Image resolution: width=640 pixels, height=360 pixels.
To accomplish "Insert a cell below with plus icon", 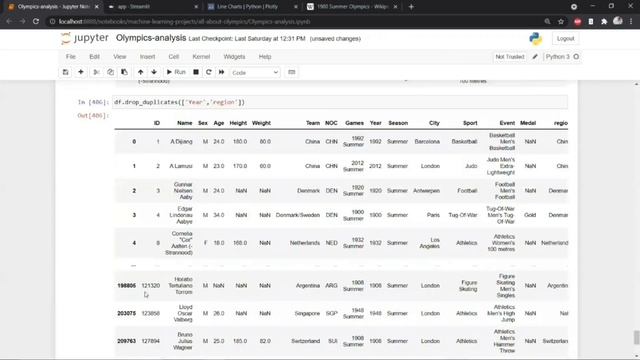I will pos(81,72).
